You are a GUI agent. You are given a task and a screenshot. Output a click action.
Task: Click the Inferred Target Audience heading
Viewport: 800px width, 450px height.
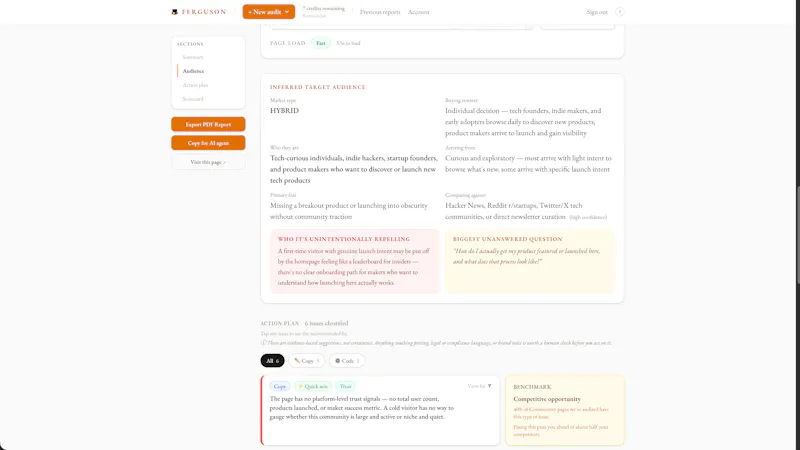[x=318, y=87]
